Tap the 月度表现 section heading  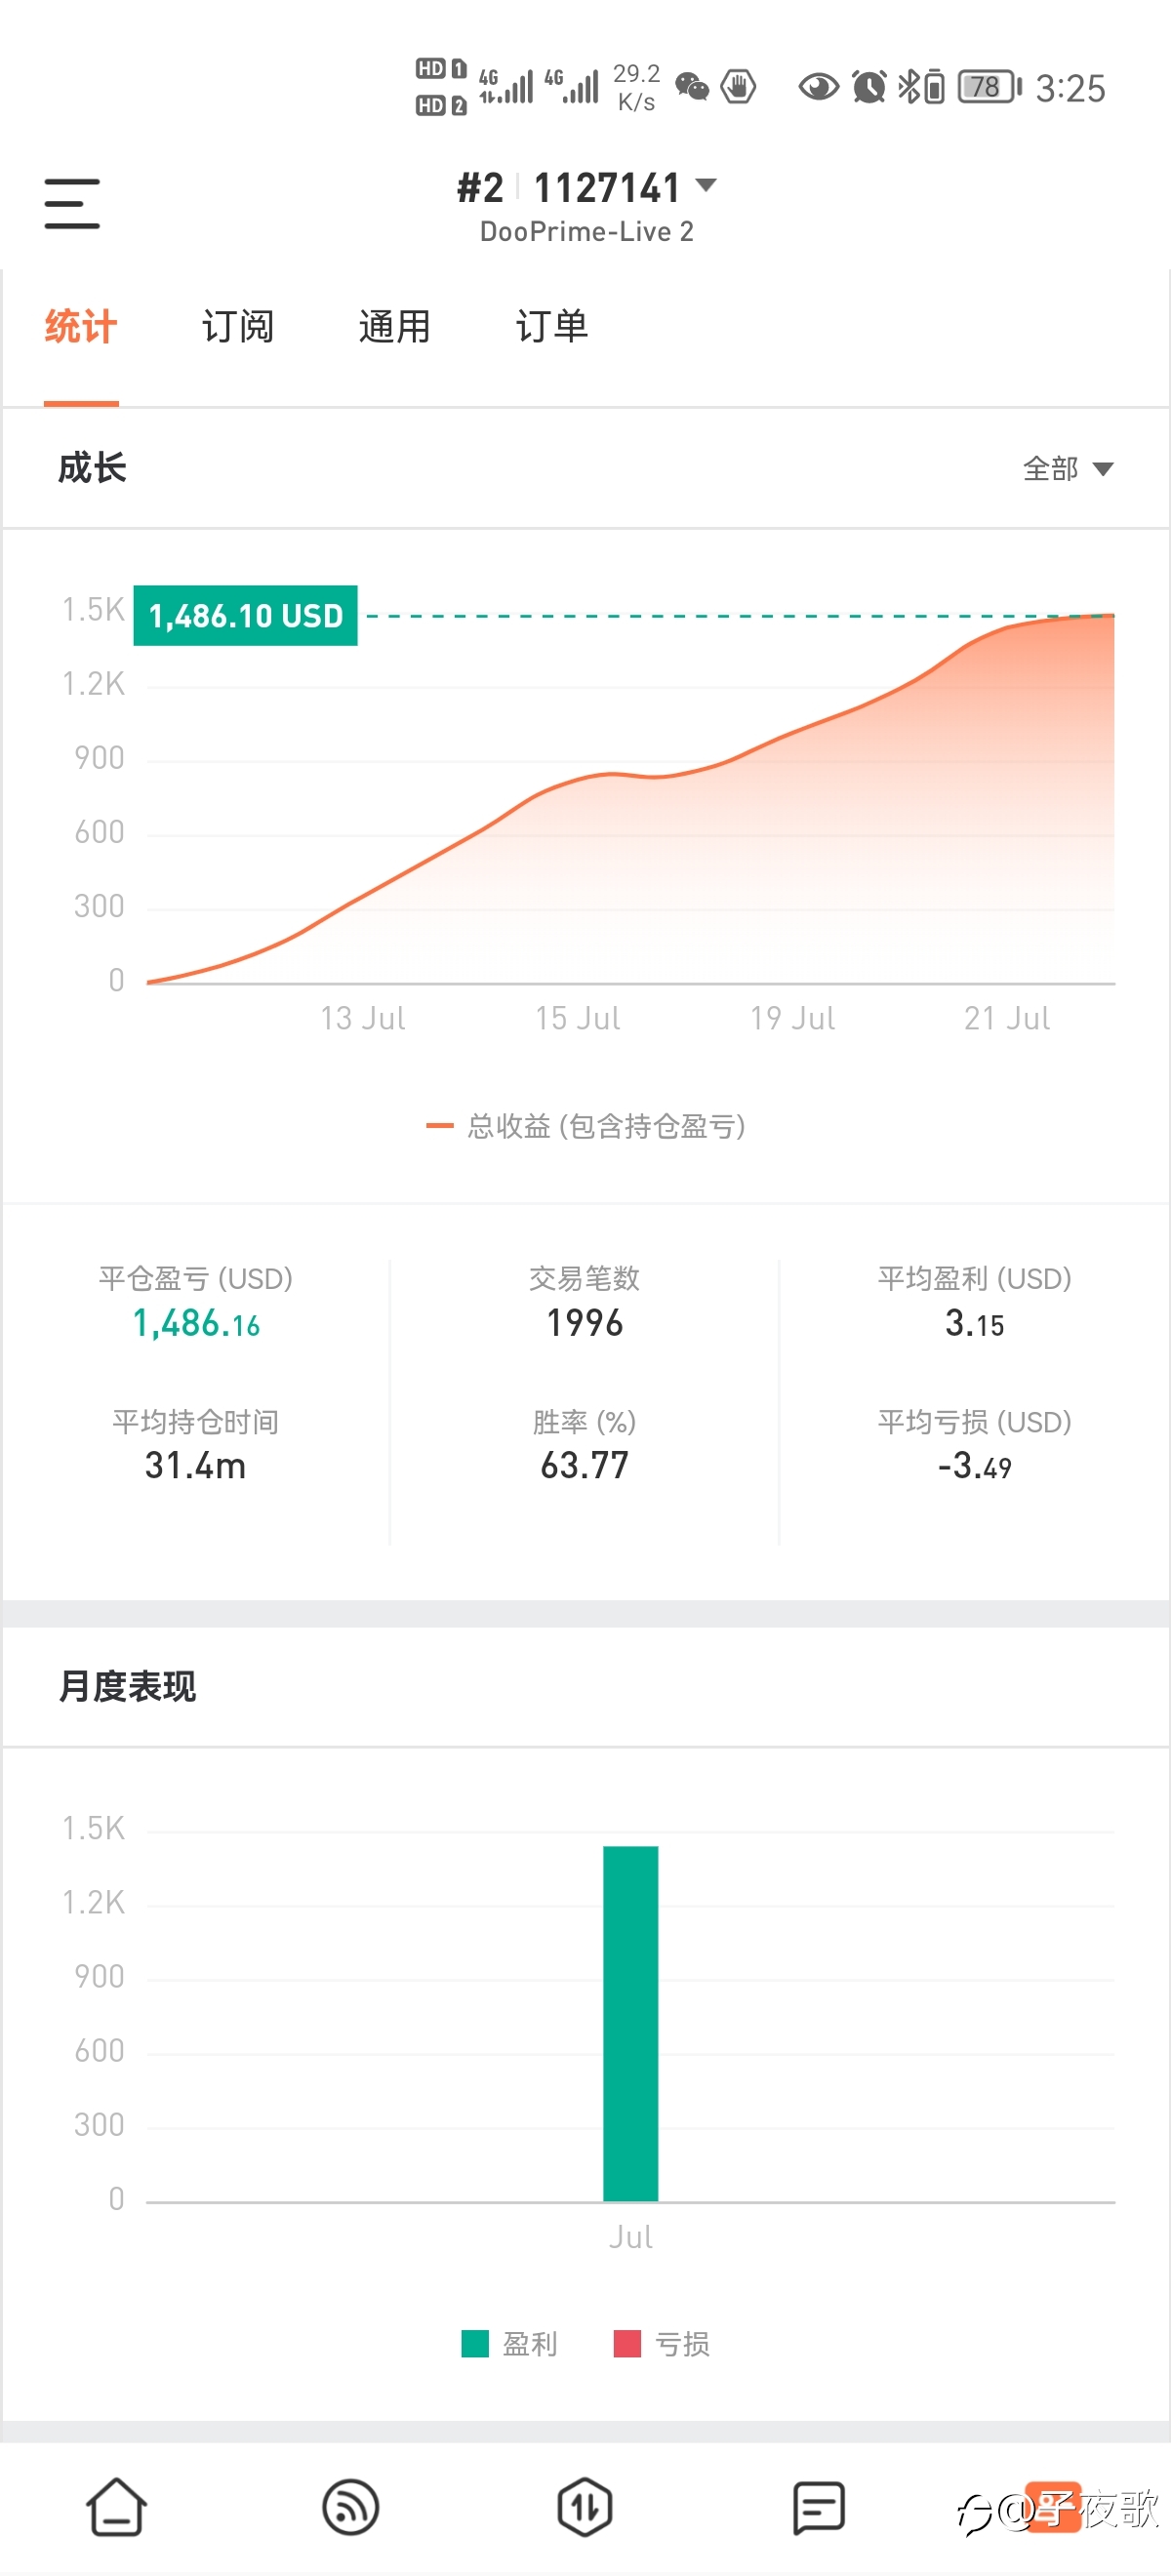point(127,1687)
